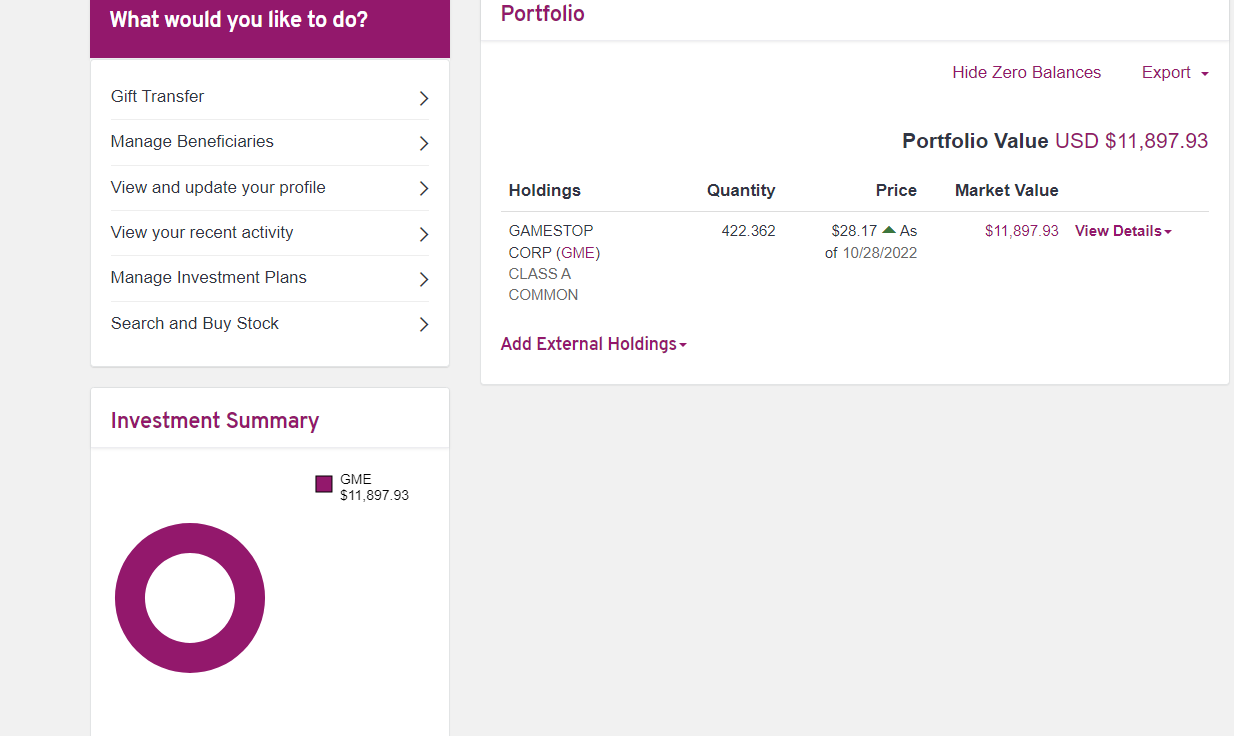
Task: Open the Export dropdown
Action: [1175, 72]
